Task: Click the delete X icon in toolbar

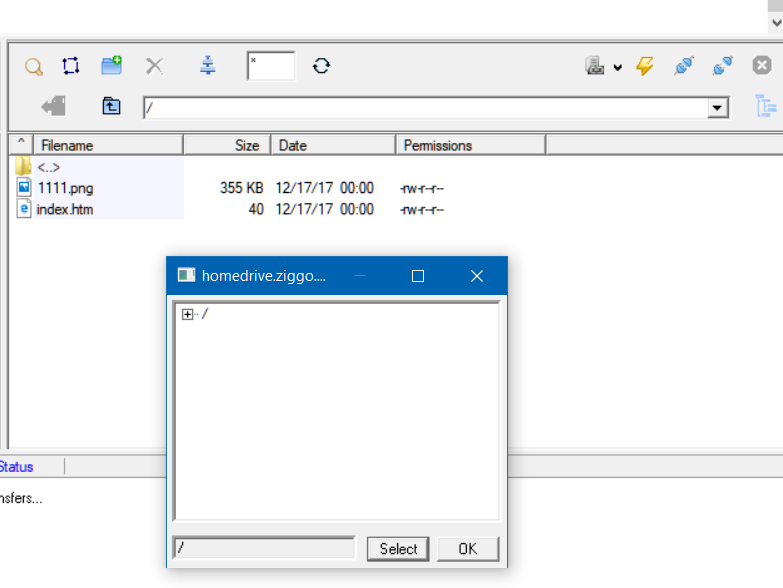Action: pyautogui.click(x=154, y=66)
